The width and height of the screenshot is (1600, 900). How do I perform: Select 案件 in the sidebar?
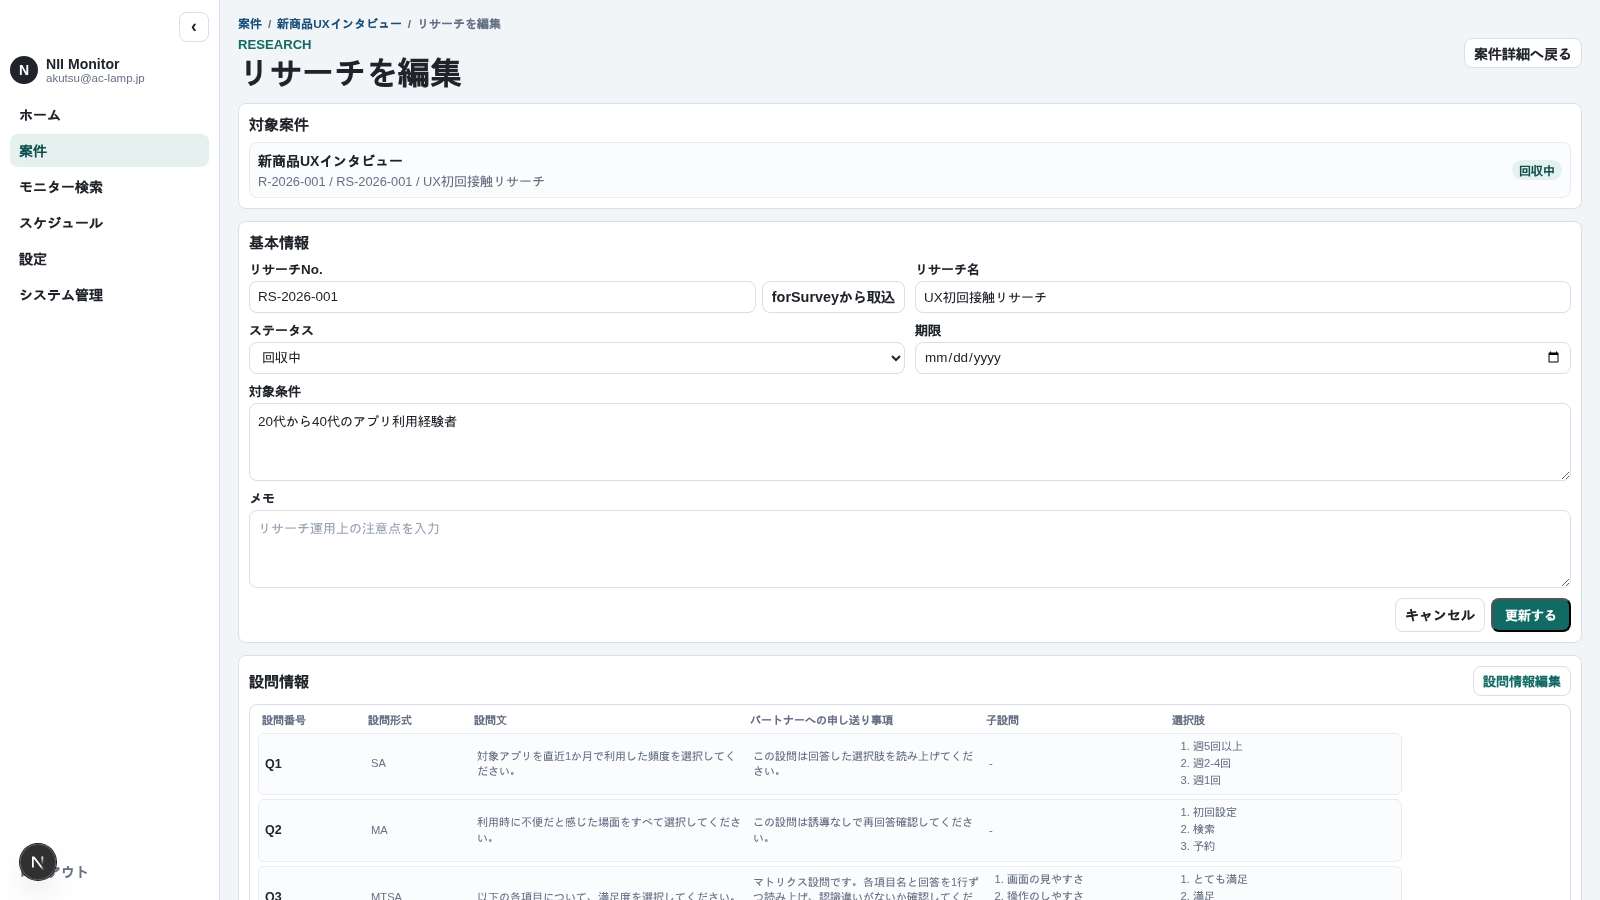tap(109, 151)
